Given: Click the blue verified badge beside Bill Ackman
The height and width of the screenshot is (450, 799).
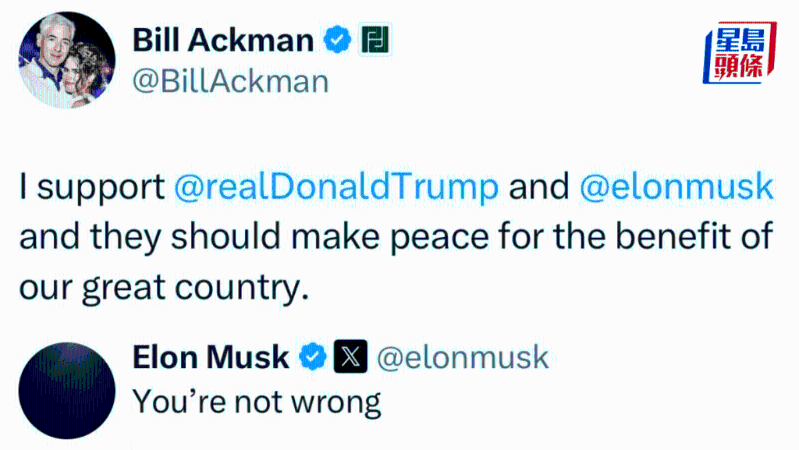Looking at the screenshot, I should [338, 40].
